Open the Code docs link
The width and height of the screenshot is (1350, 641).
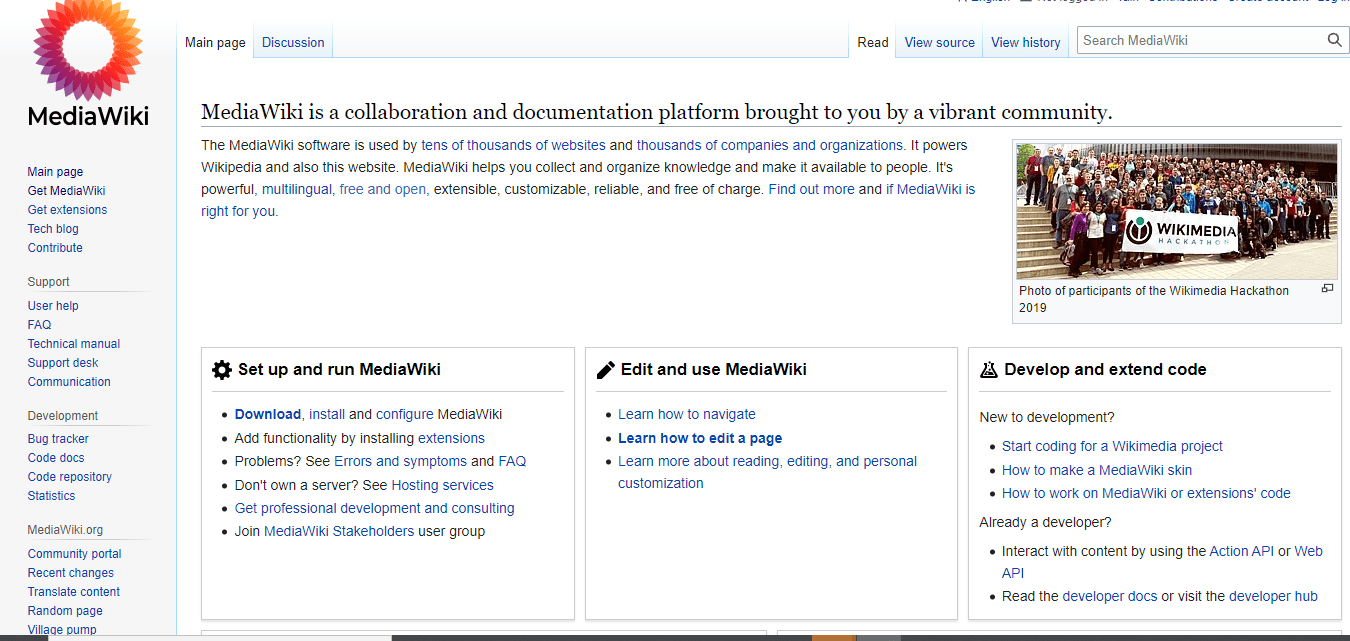(56, 458)
